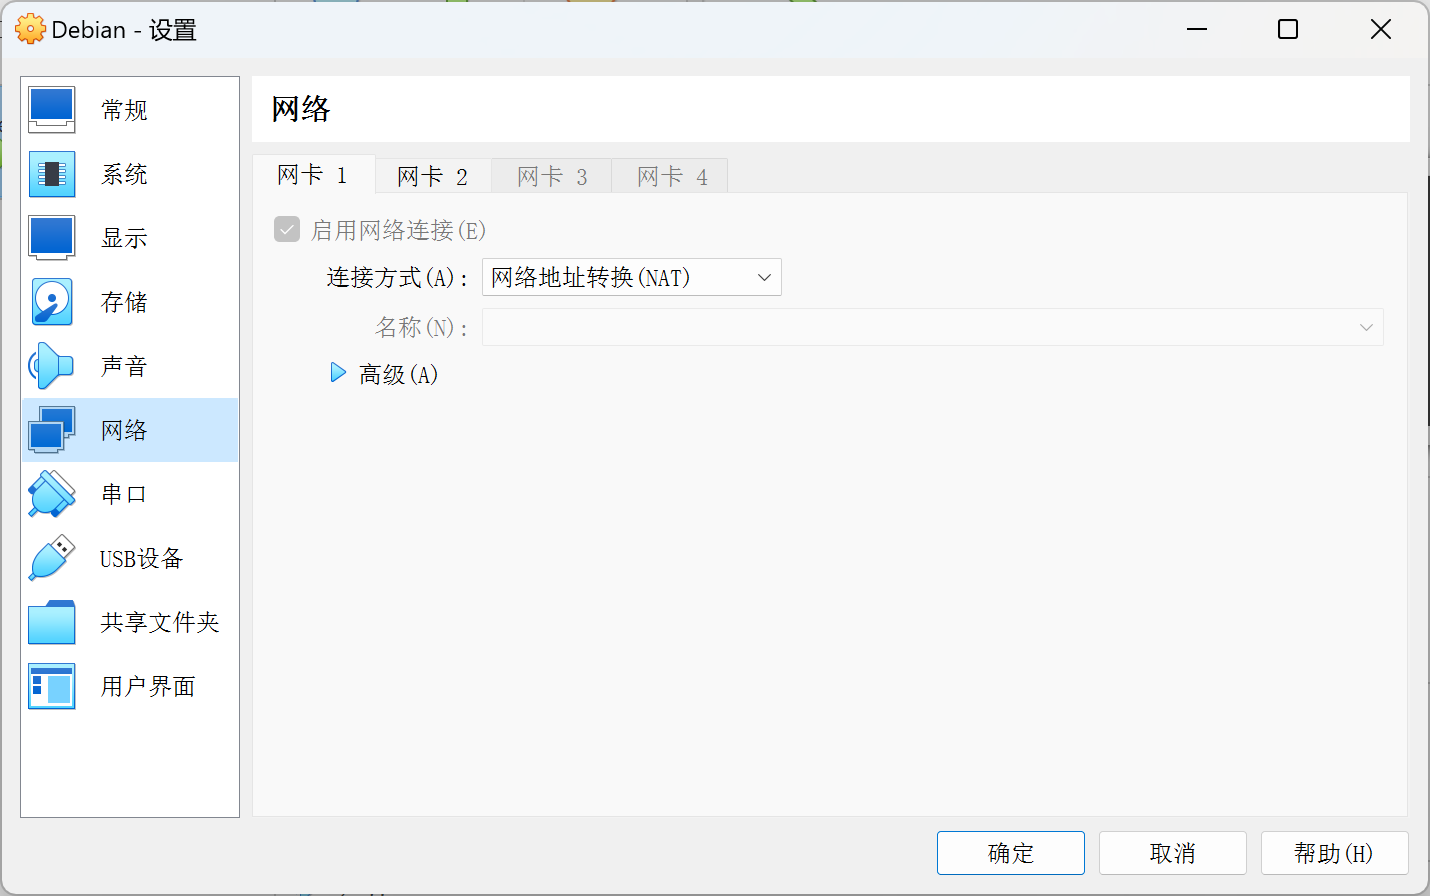Select the 声音 speaker icon
1430x896 pixels.
[52, 366]
